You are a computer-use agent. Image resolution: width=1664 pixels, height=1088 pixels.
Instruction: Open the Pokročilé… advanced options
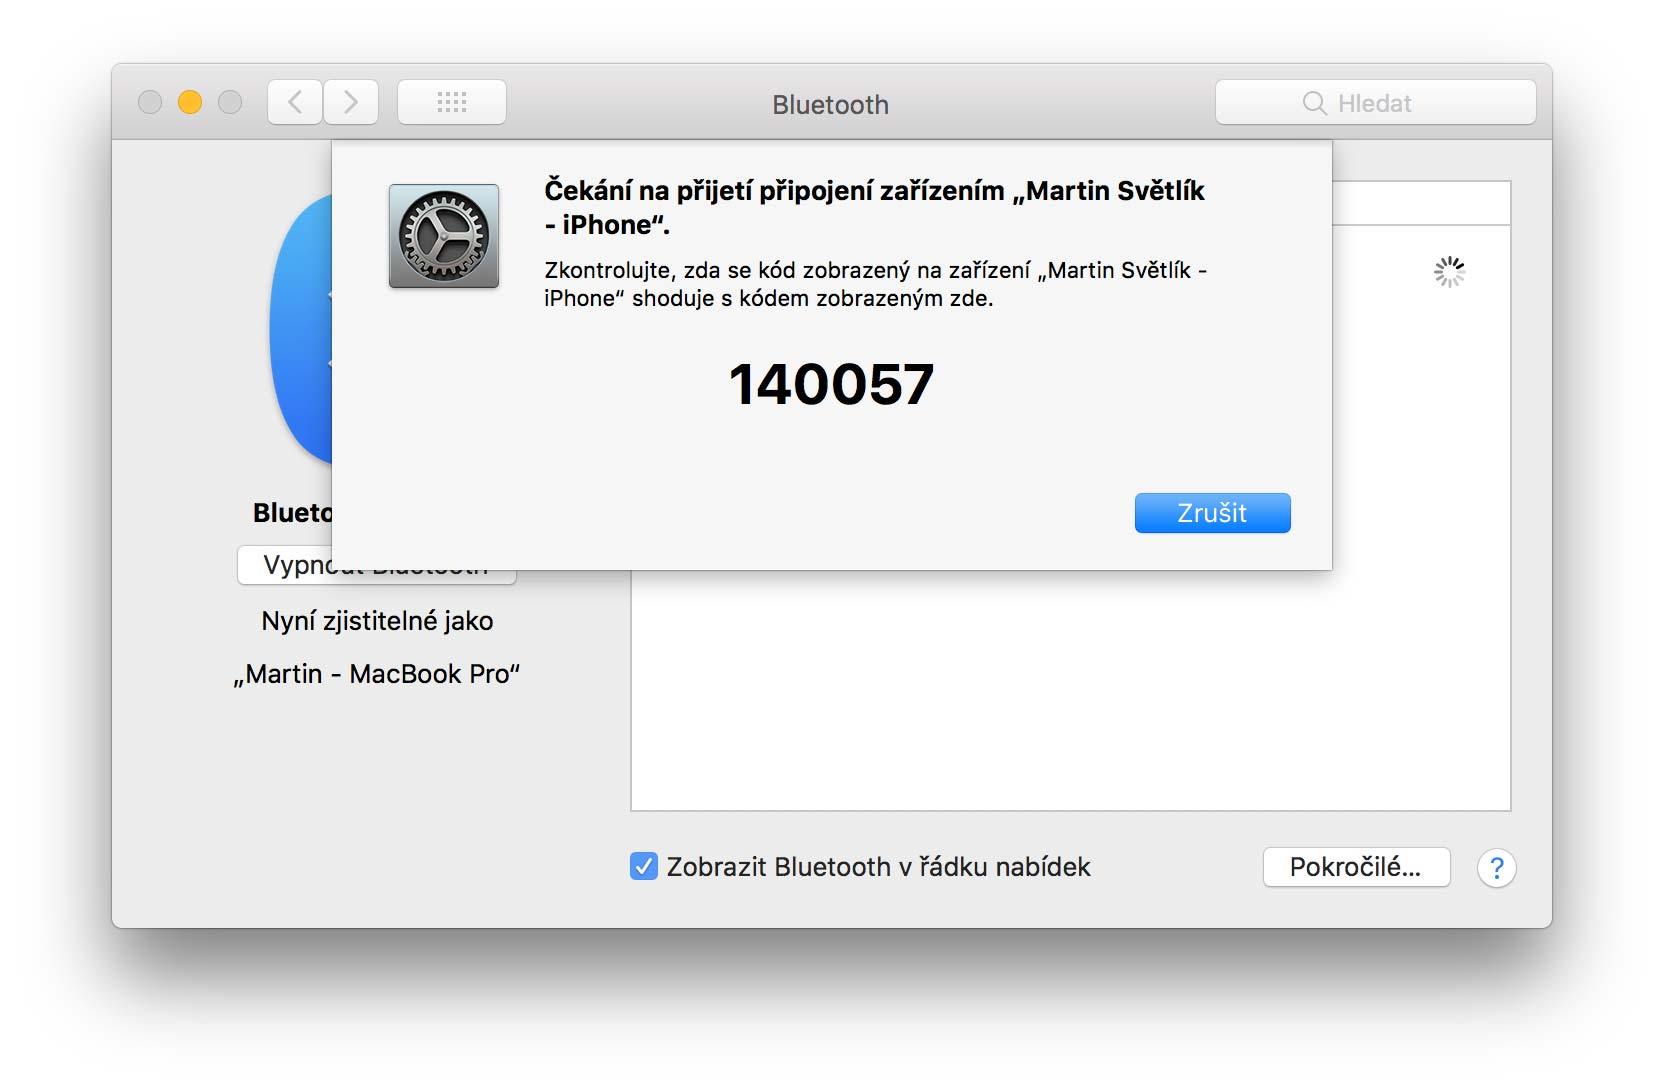(1356, 867)
